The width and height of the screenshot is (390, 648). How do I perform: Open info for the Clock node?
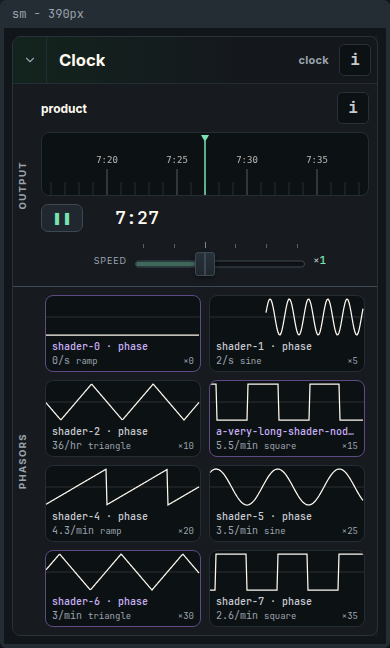(x=355, y=60)
